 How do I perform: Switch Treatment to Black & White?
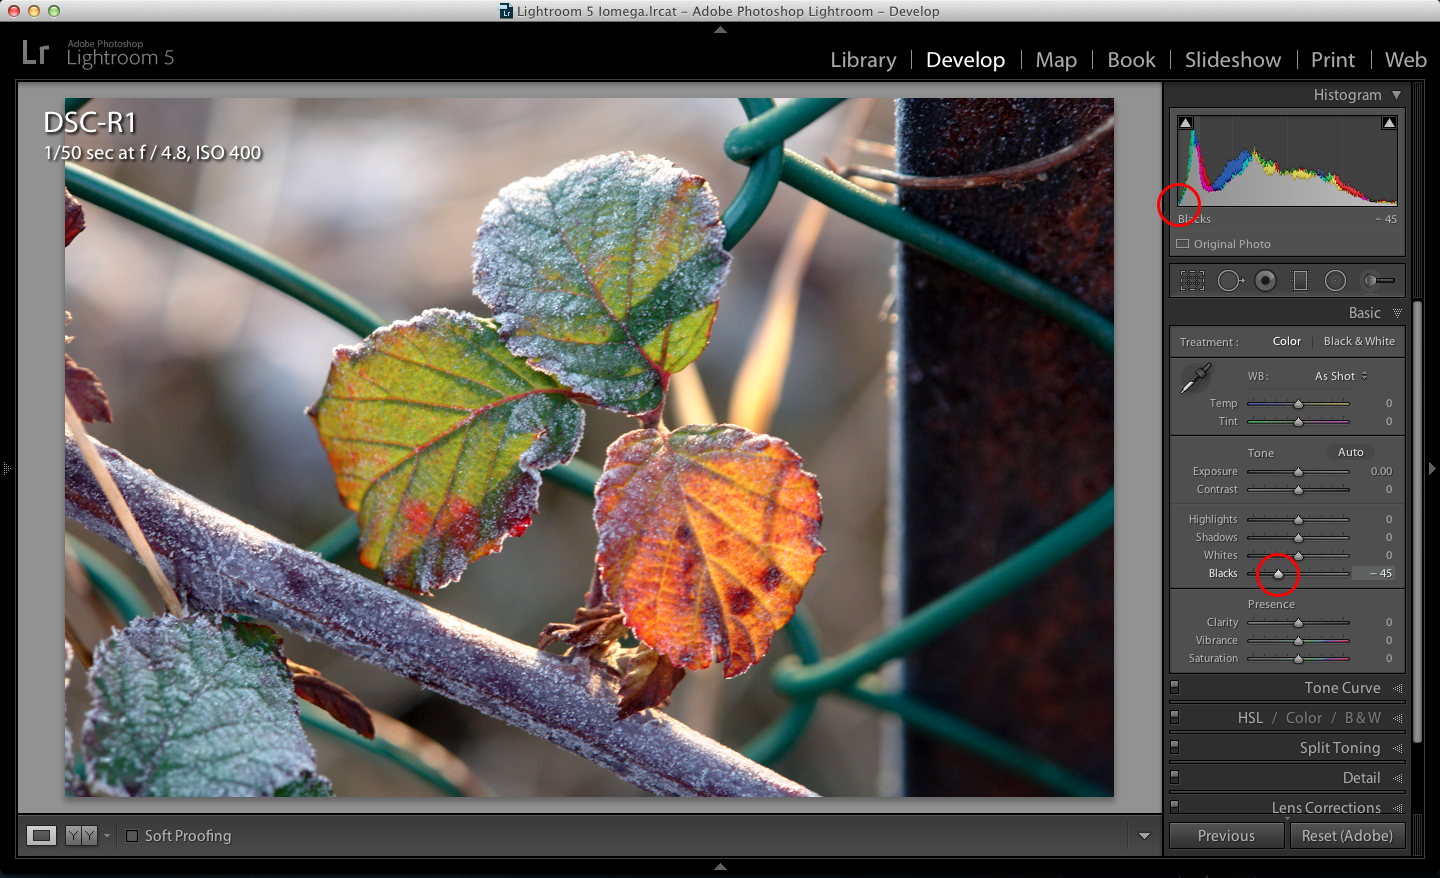click(x=1358, y=341)
